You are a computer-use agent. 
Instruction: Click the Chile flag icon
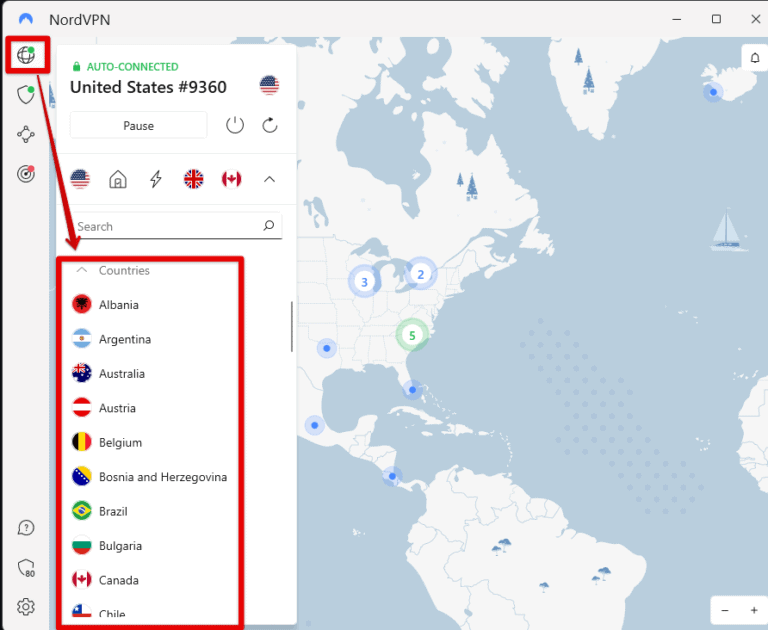pos(81,611)
